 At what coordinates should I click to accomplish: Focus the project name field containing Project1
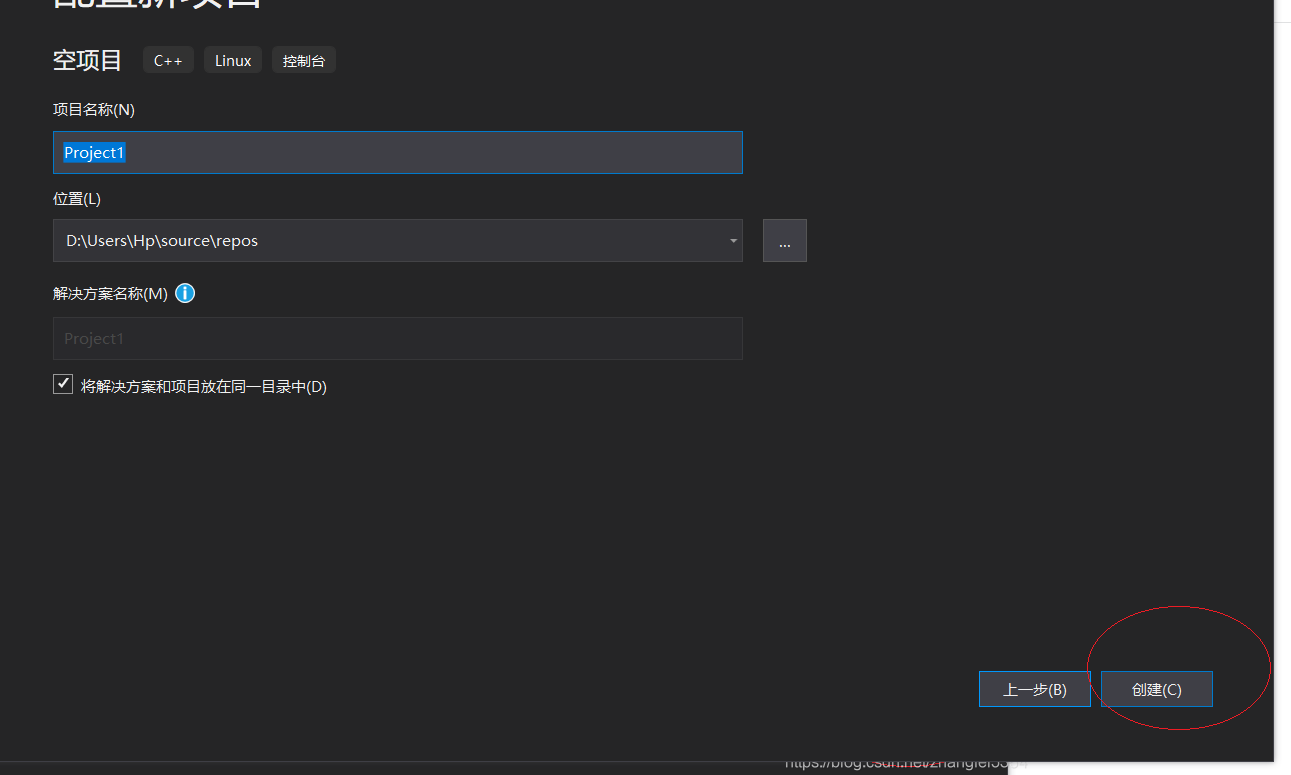coord(398,153)
